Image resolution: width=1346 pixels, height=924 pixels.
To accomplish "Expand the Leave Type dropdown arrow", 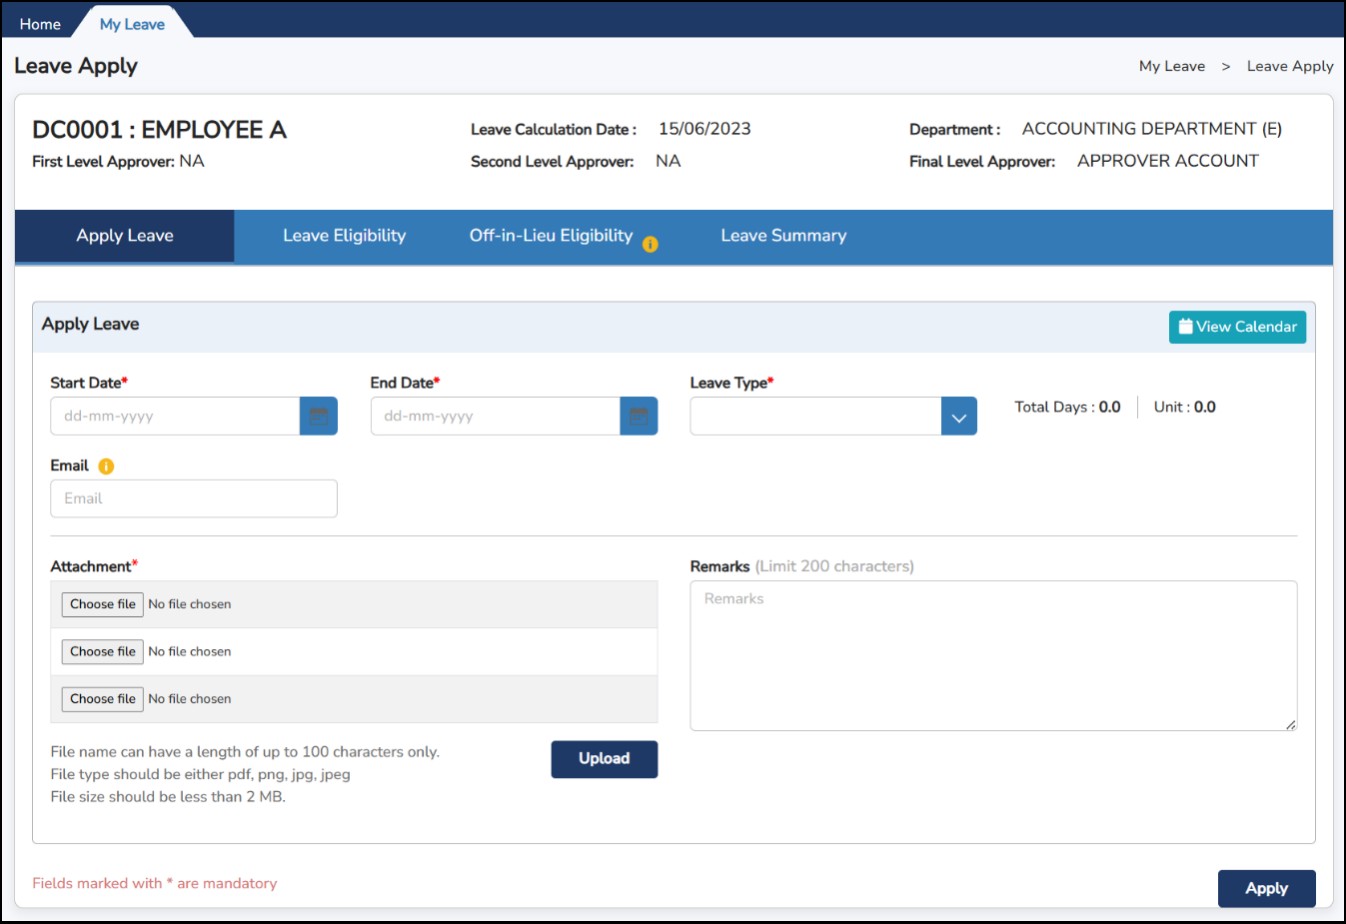I will pos(959,416).
